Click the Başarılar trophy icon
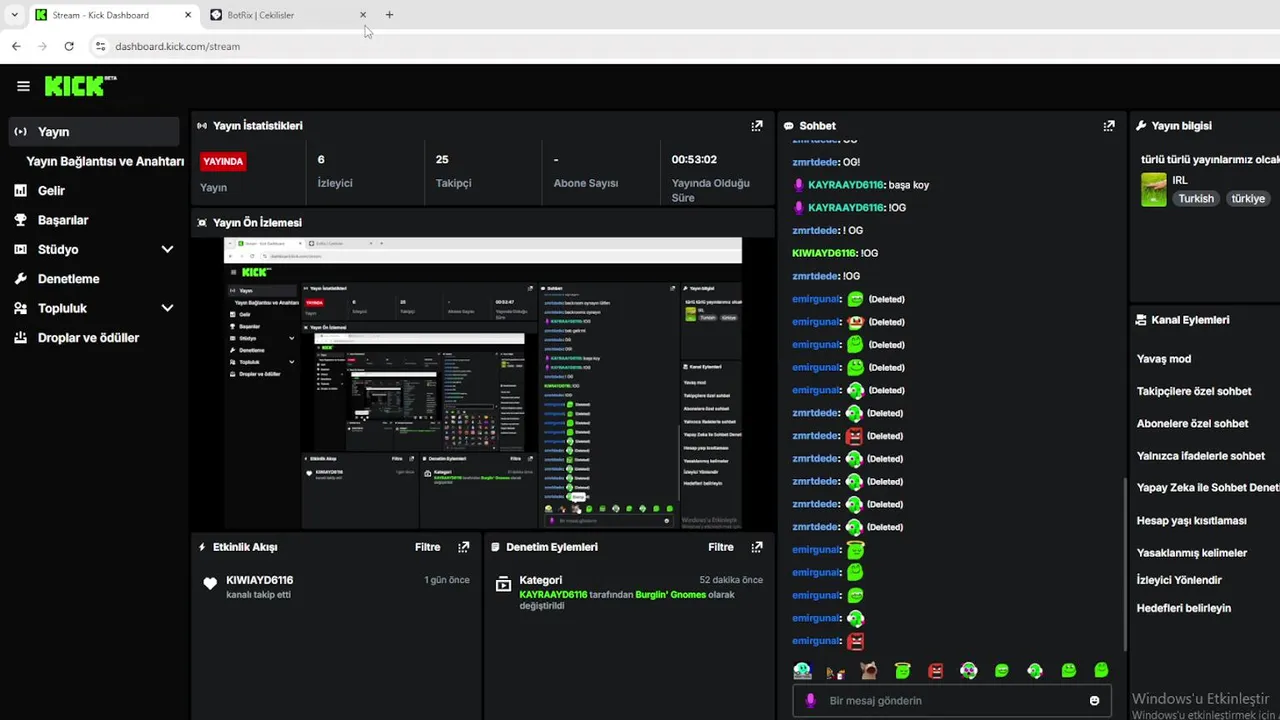1280x720 pixels. (x=20, y=220)
